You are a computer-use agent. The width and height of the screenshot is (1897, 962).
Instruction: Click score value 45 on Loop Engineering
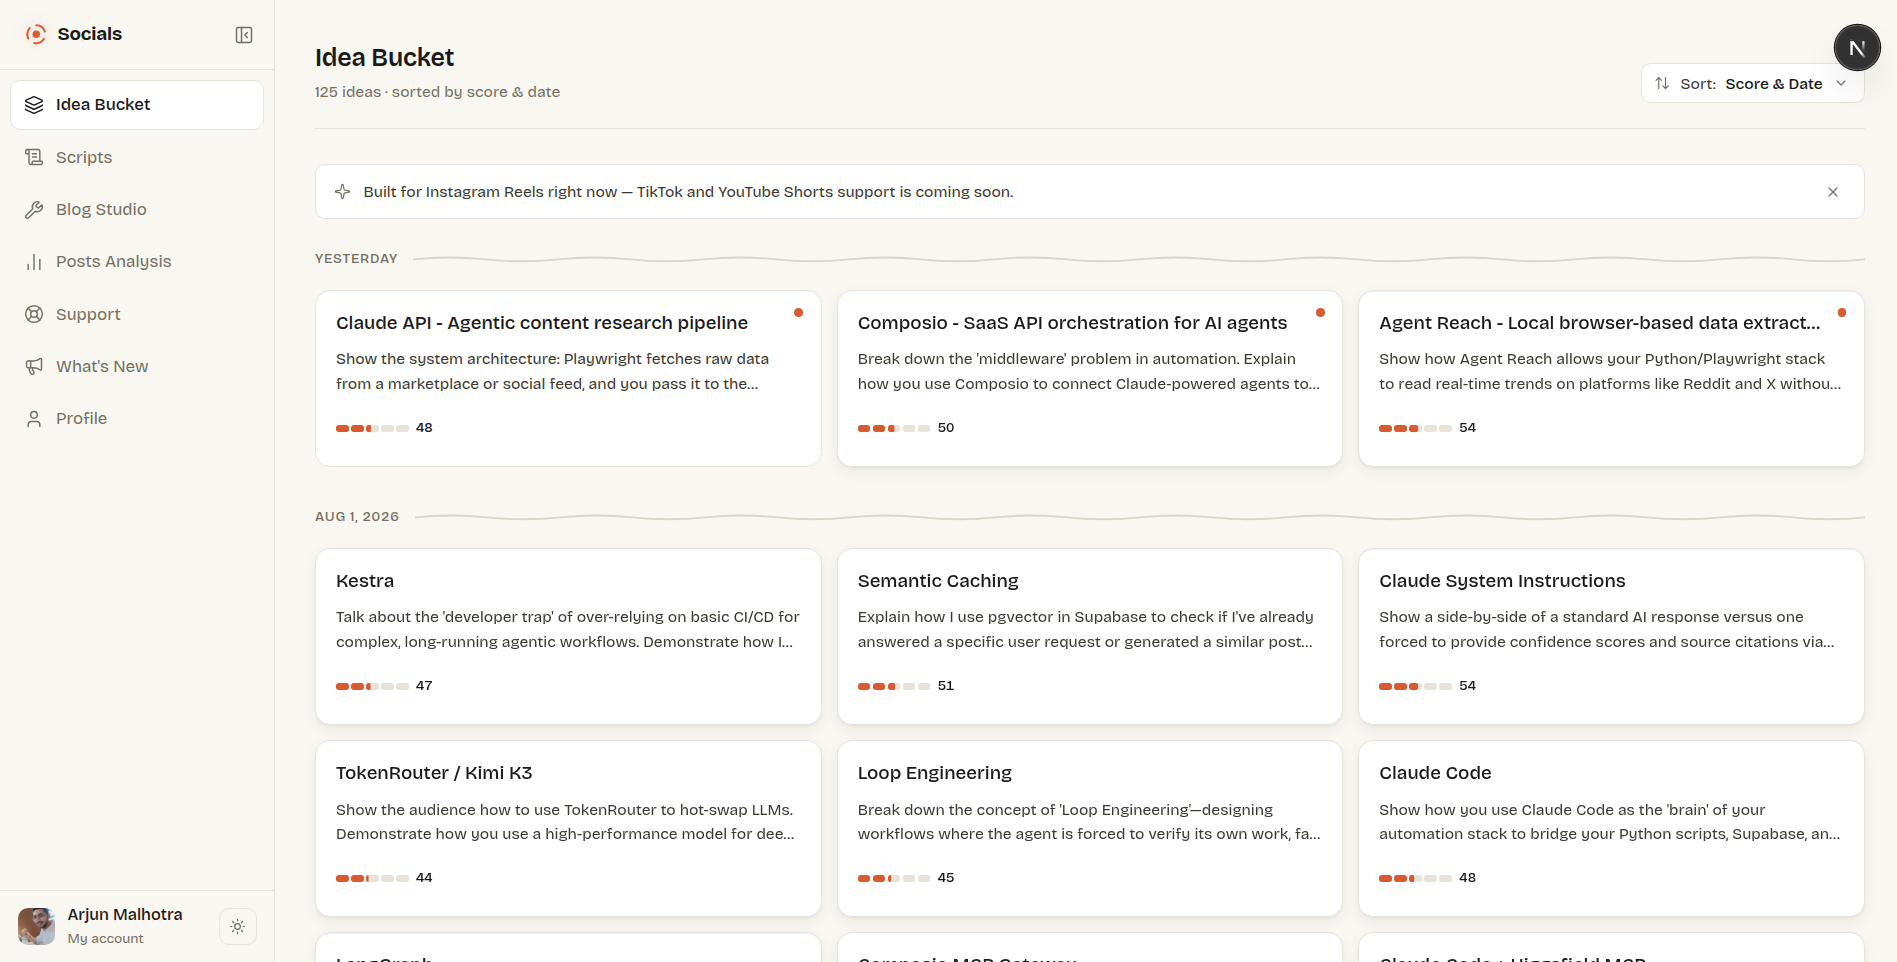click(x=946, y=878)
